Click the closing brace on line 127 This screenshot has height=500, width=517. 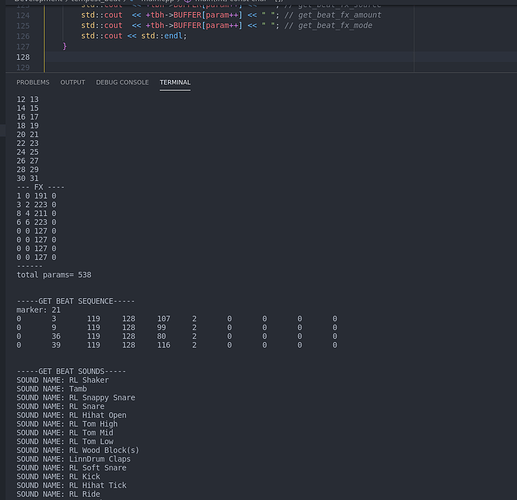tap(65, 46)
